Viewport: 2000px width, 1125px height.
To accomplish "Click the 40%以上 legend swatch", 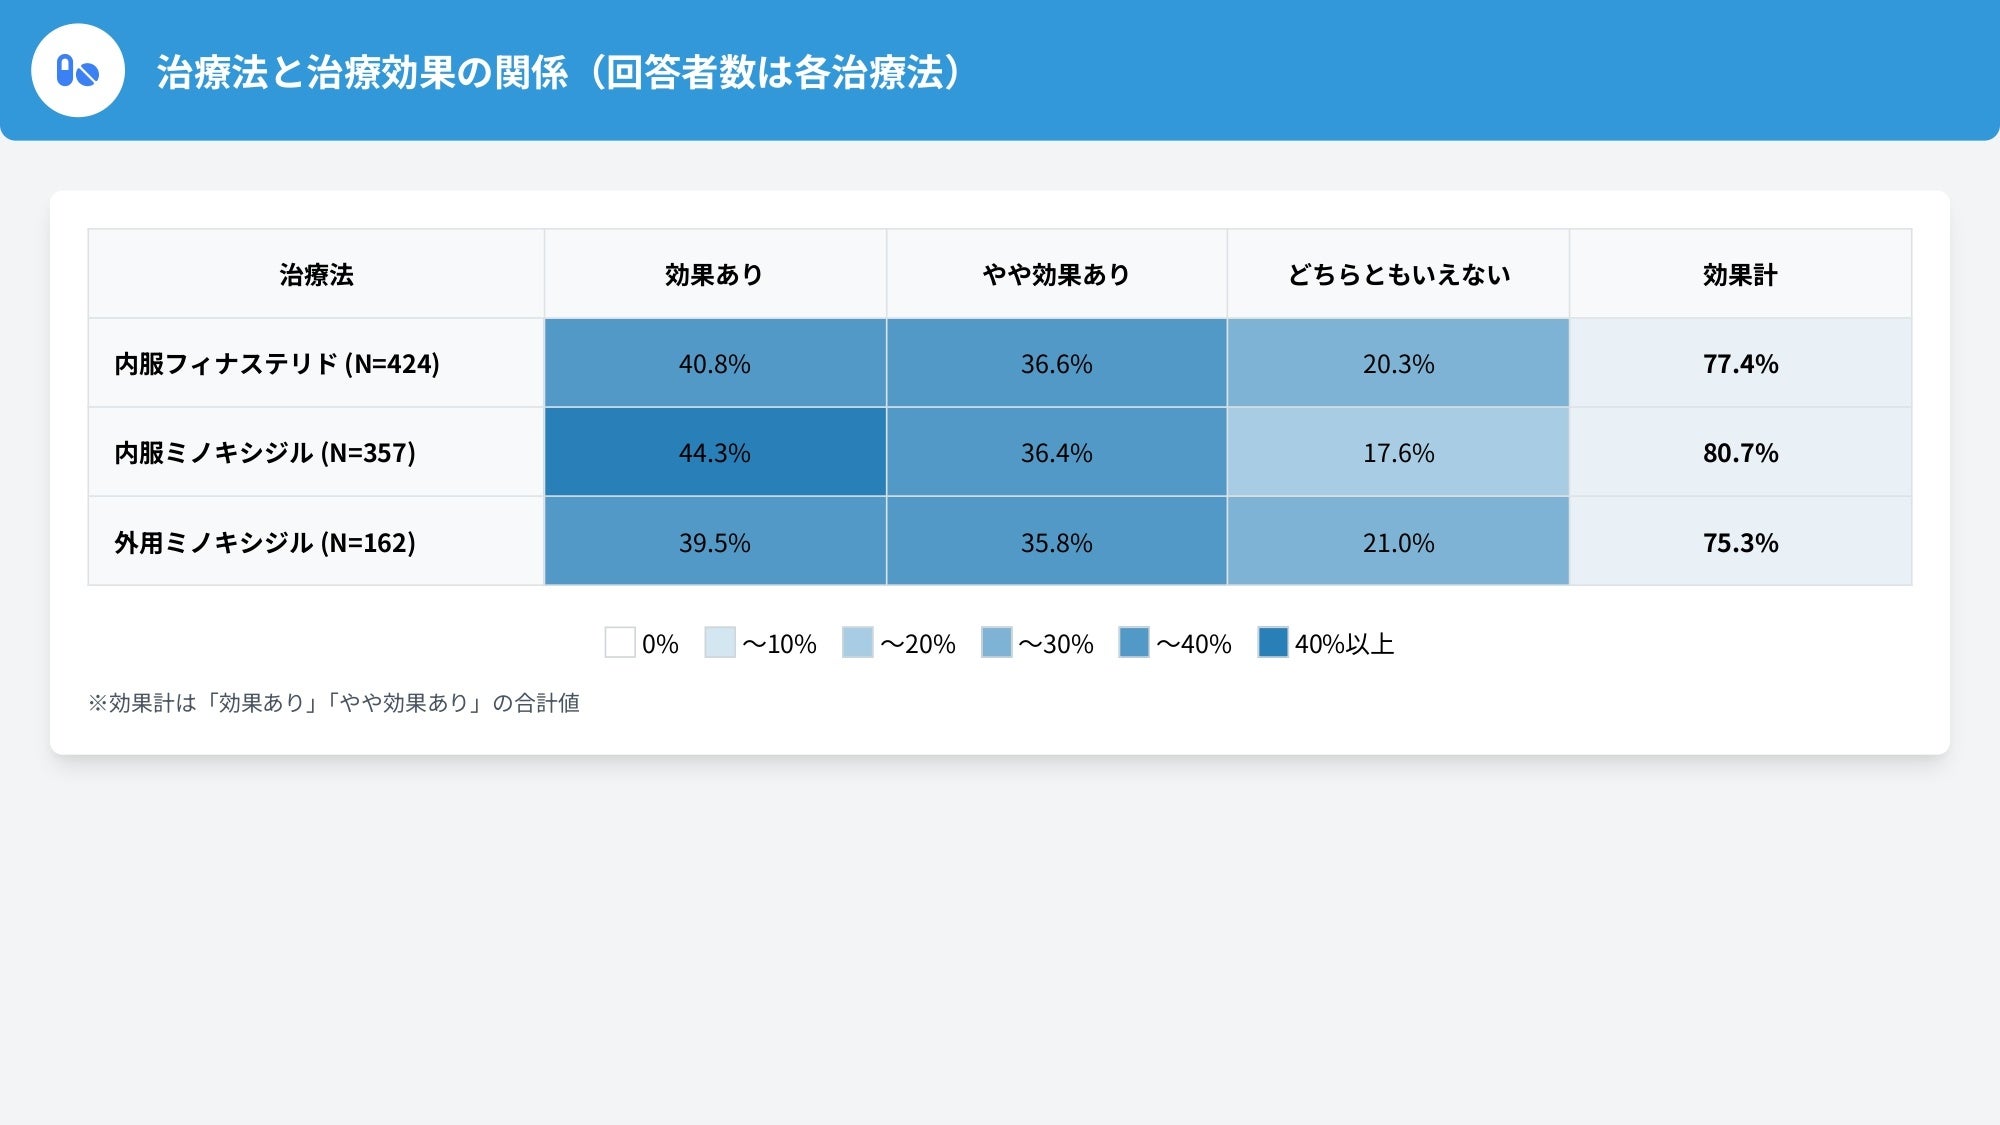I will tap(1273, 642).
